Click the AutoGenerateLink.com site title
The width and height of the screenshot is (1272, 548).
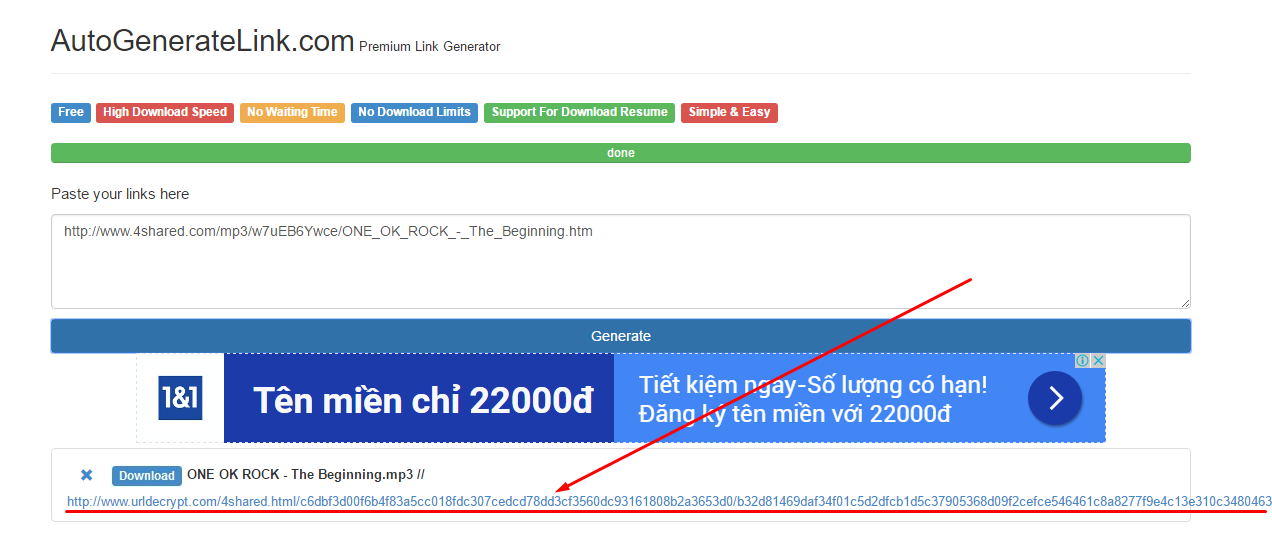(203, 41)
